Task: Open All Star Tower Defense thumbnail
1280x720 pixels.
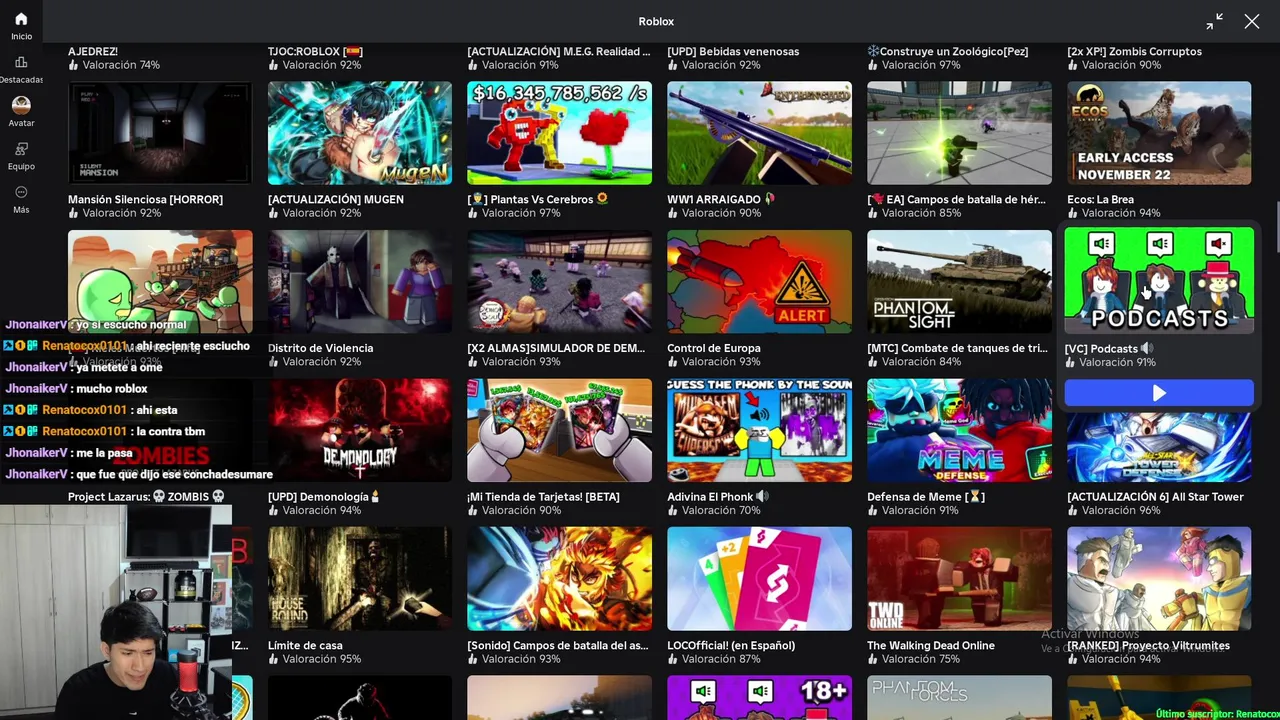Action: click(x=1159, y=445)
